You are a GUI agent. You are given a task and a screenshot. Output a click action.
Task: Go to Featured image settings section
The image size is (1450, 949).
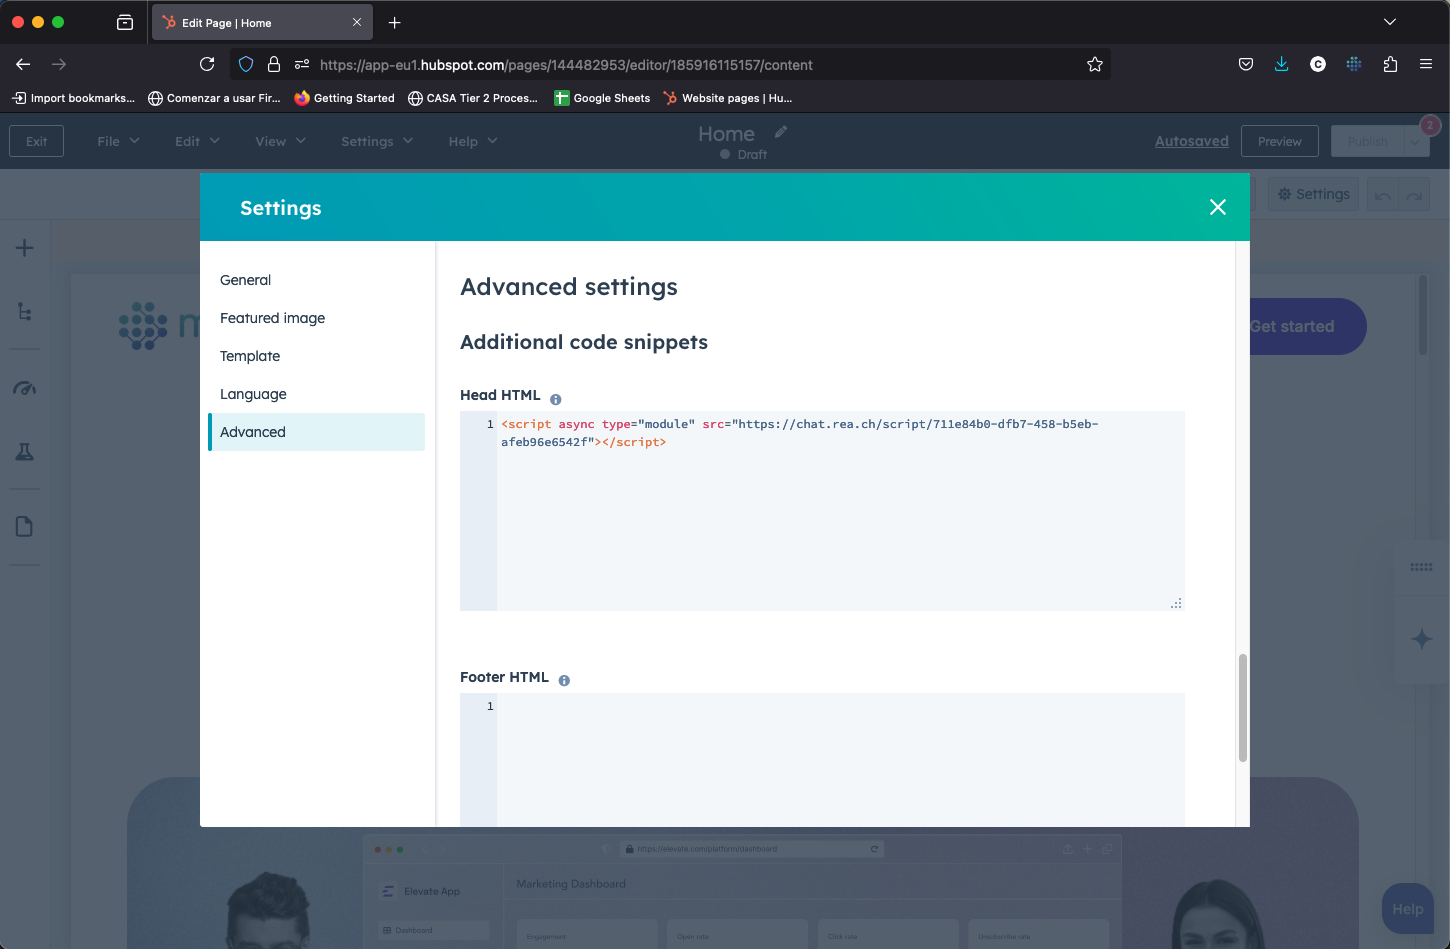(273, 318)
